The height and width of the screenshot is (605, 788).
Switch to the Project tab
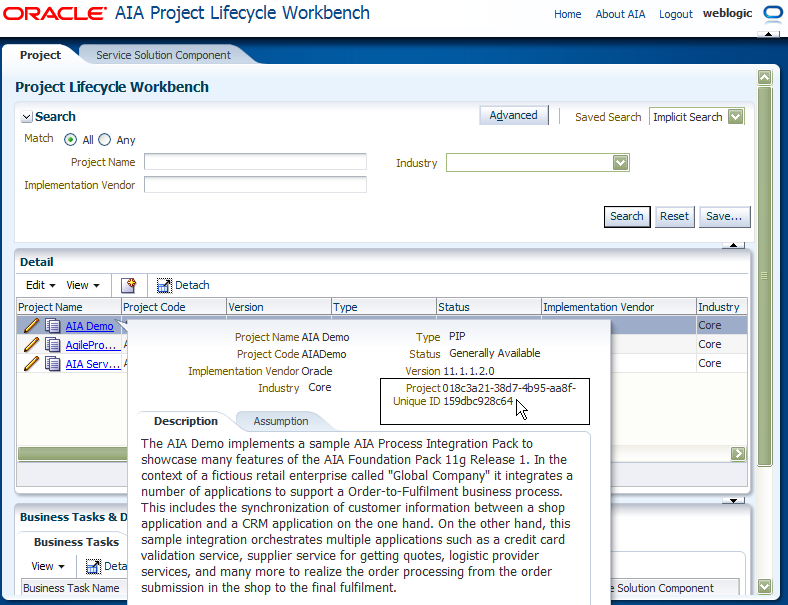tap(40, 55)
